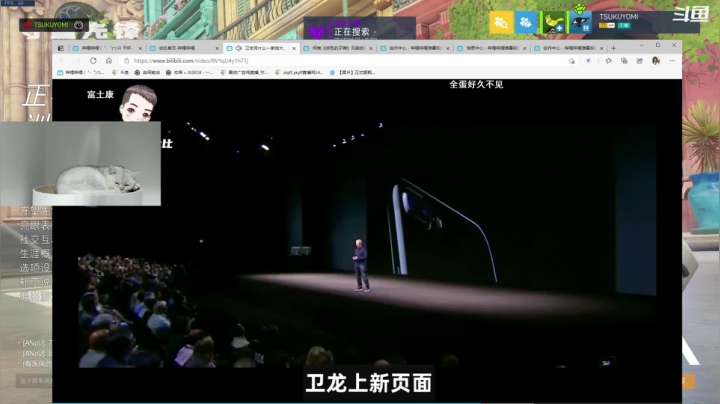Click the bilibili video progress bar
This screenshot has width=720, height=404.
point(367,403)
